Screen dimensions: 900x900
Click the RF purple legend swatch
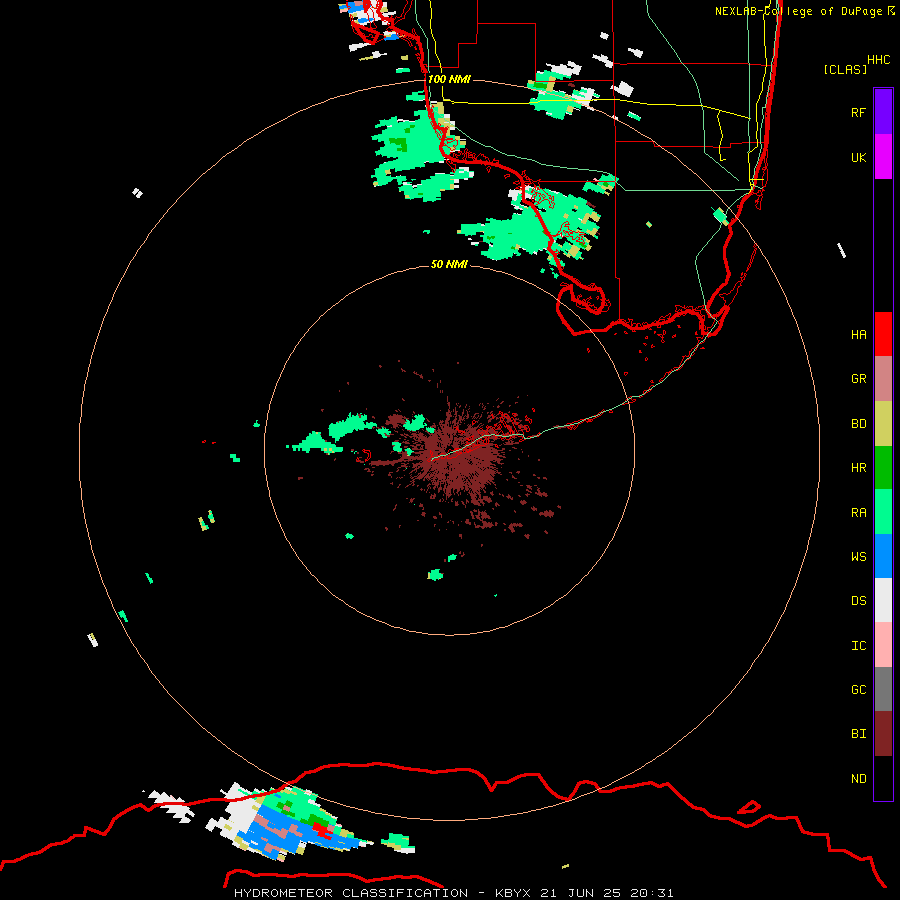coord(883,112)
